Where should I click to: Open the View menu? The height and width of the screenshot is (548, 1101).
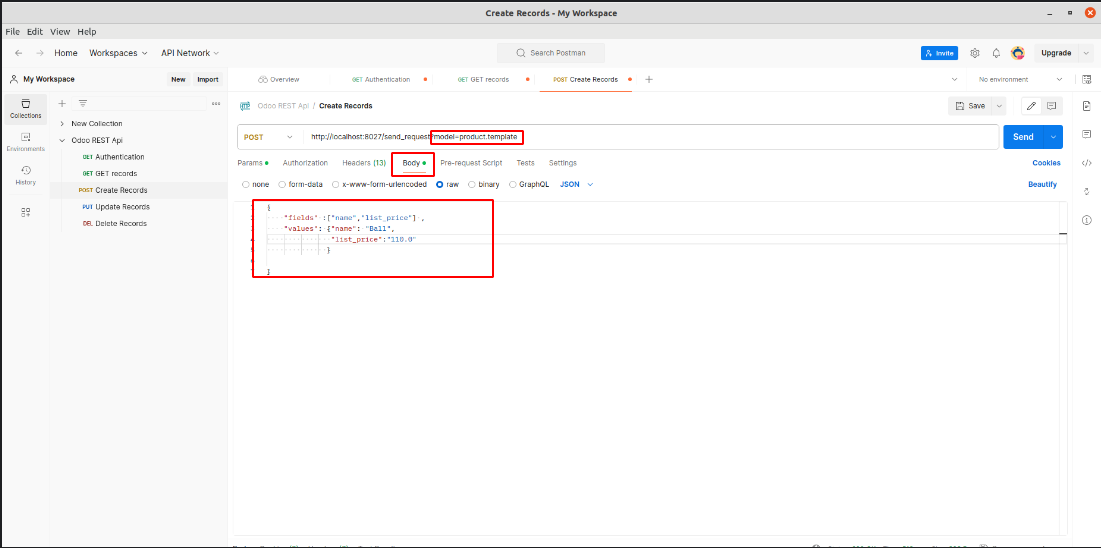[60, 32]
